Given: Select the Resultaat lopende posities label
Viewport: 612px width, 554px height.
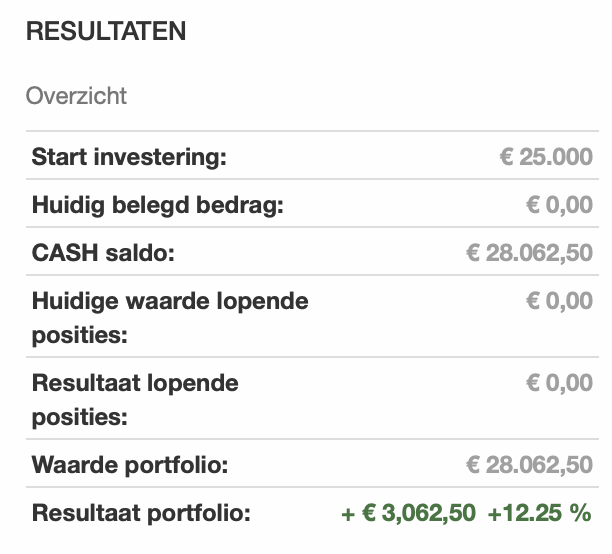Looking at the screenshot, I should click(x=135, y=400).
